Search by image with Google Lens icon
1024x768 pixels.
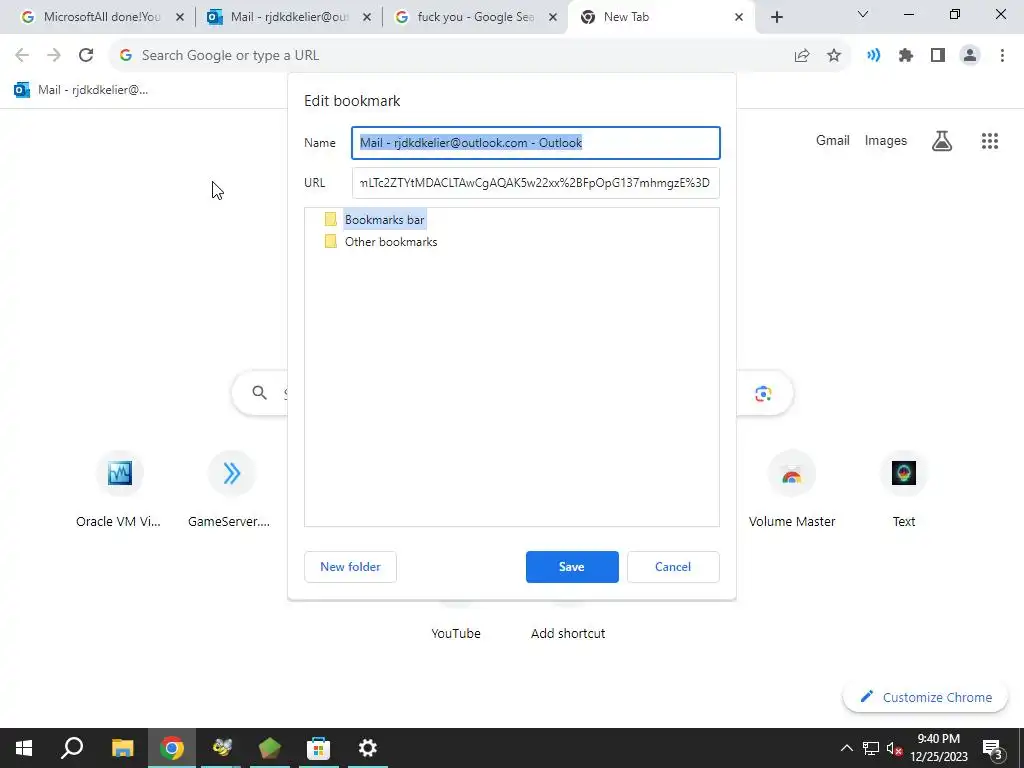point(763,393)
